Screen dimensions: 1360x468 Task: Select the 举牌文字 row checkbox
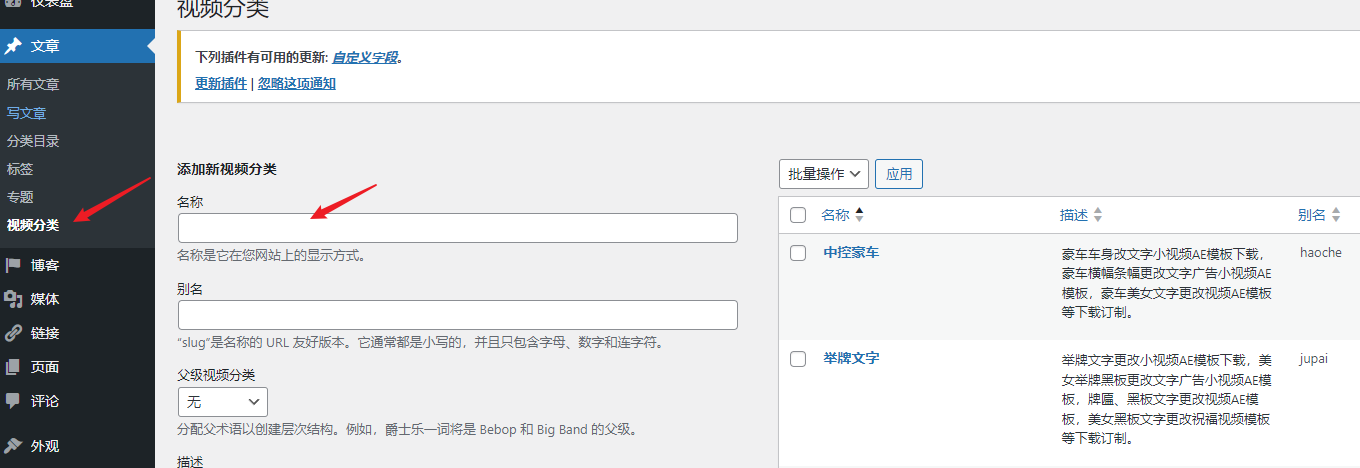click(x=798, y=359)
